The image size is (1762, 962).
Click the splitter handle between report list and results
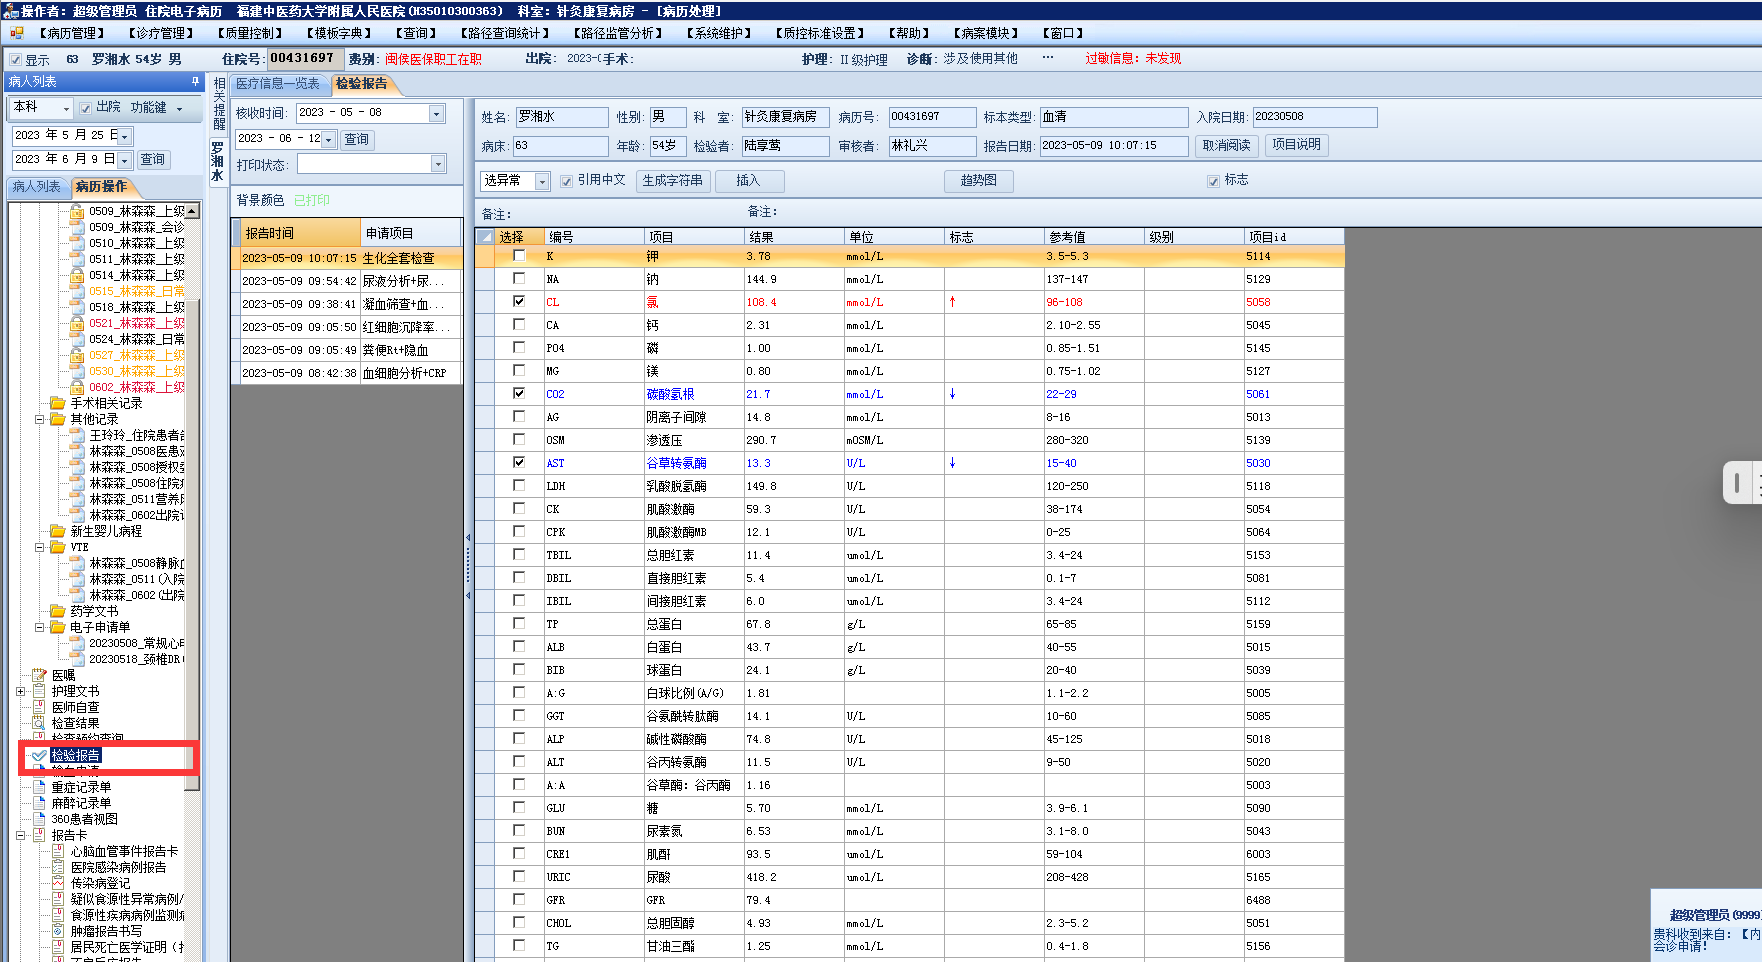pyautogui.click(x=468, y=566)
